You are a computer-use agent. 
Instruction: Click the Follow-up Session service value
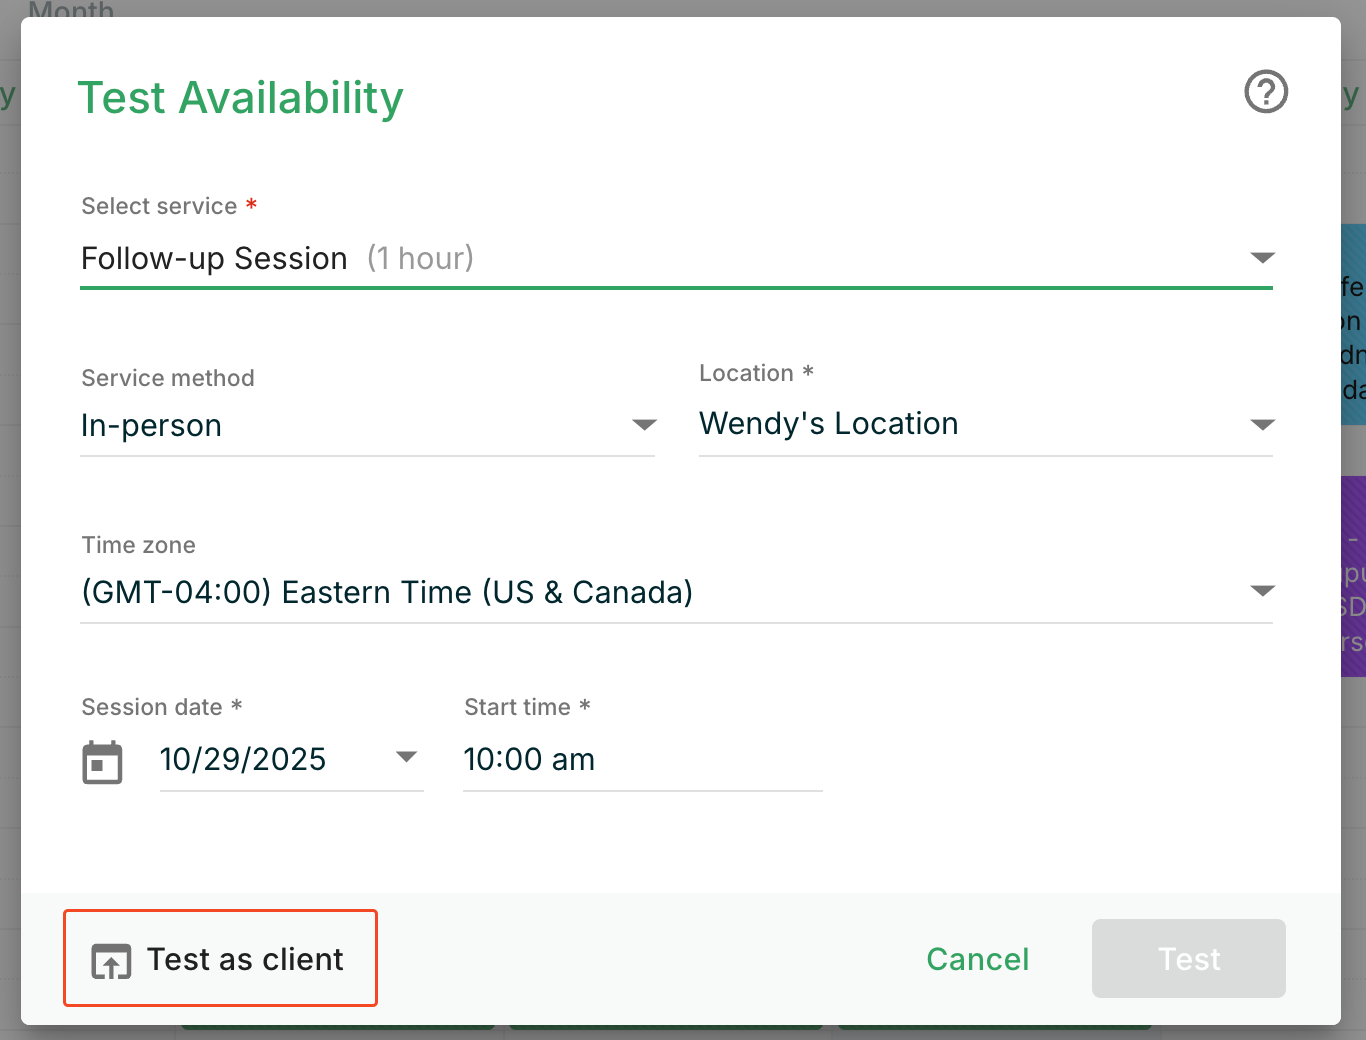point(214,259)
